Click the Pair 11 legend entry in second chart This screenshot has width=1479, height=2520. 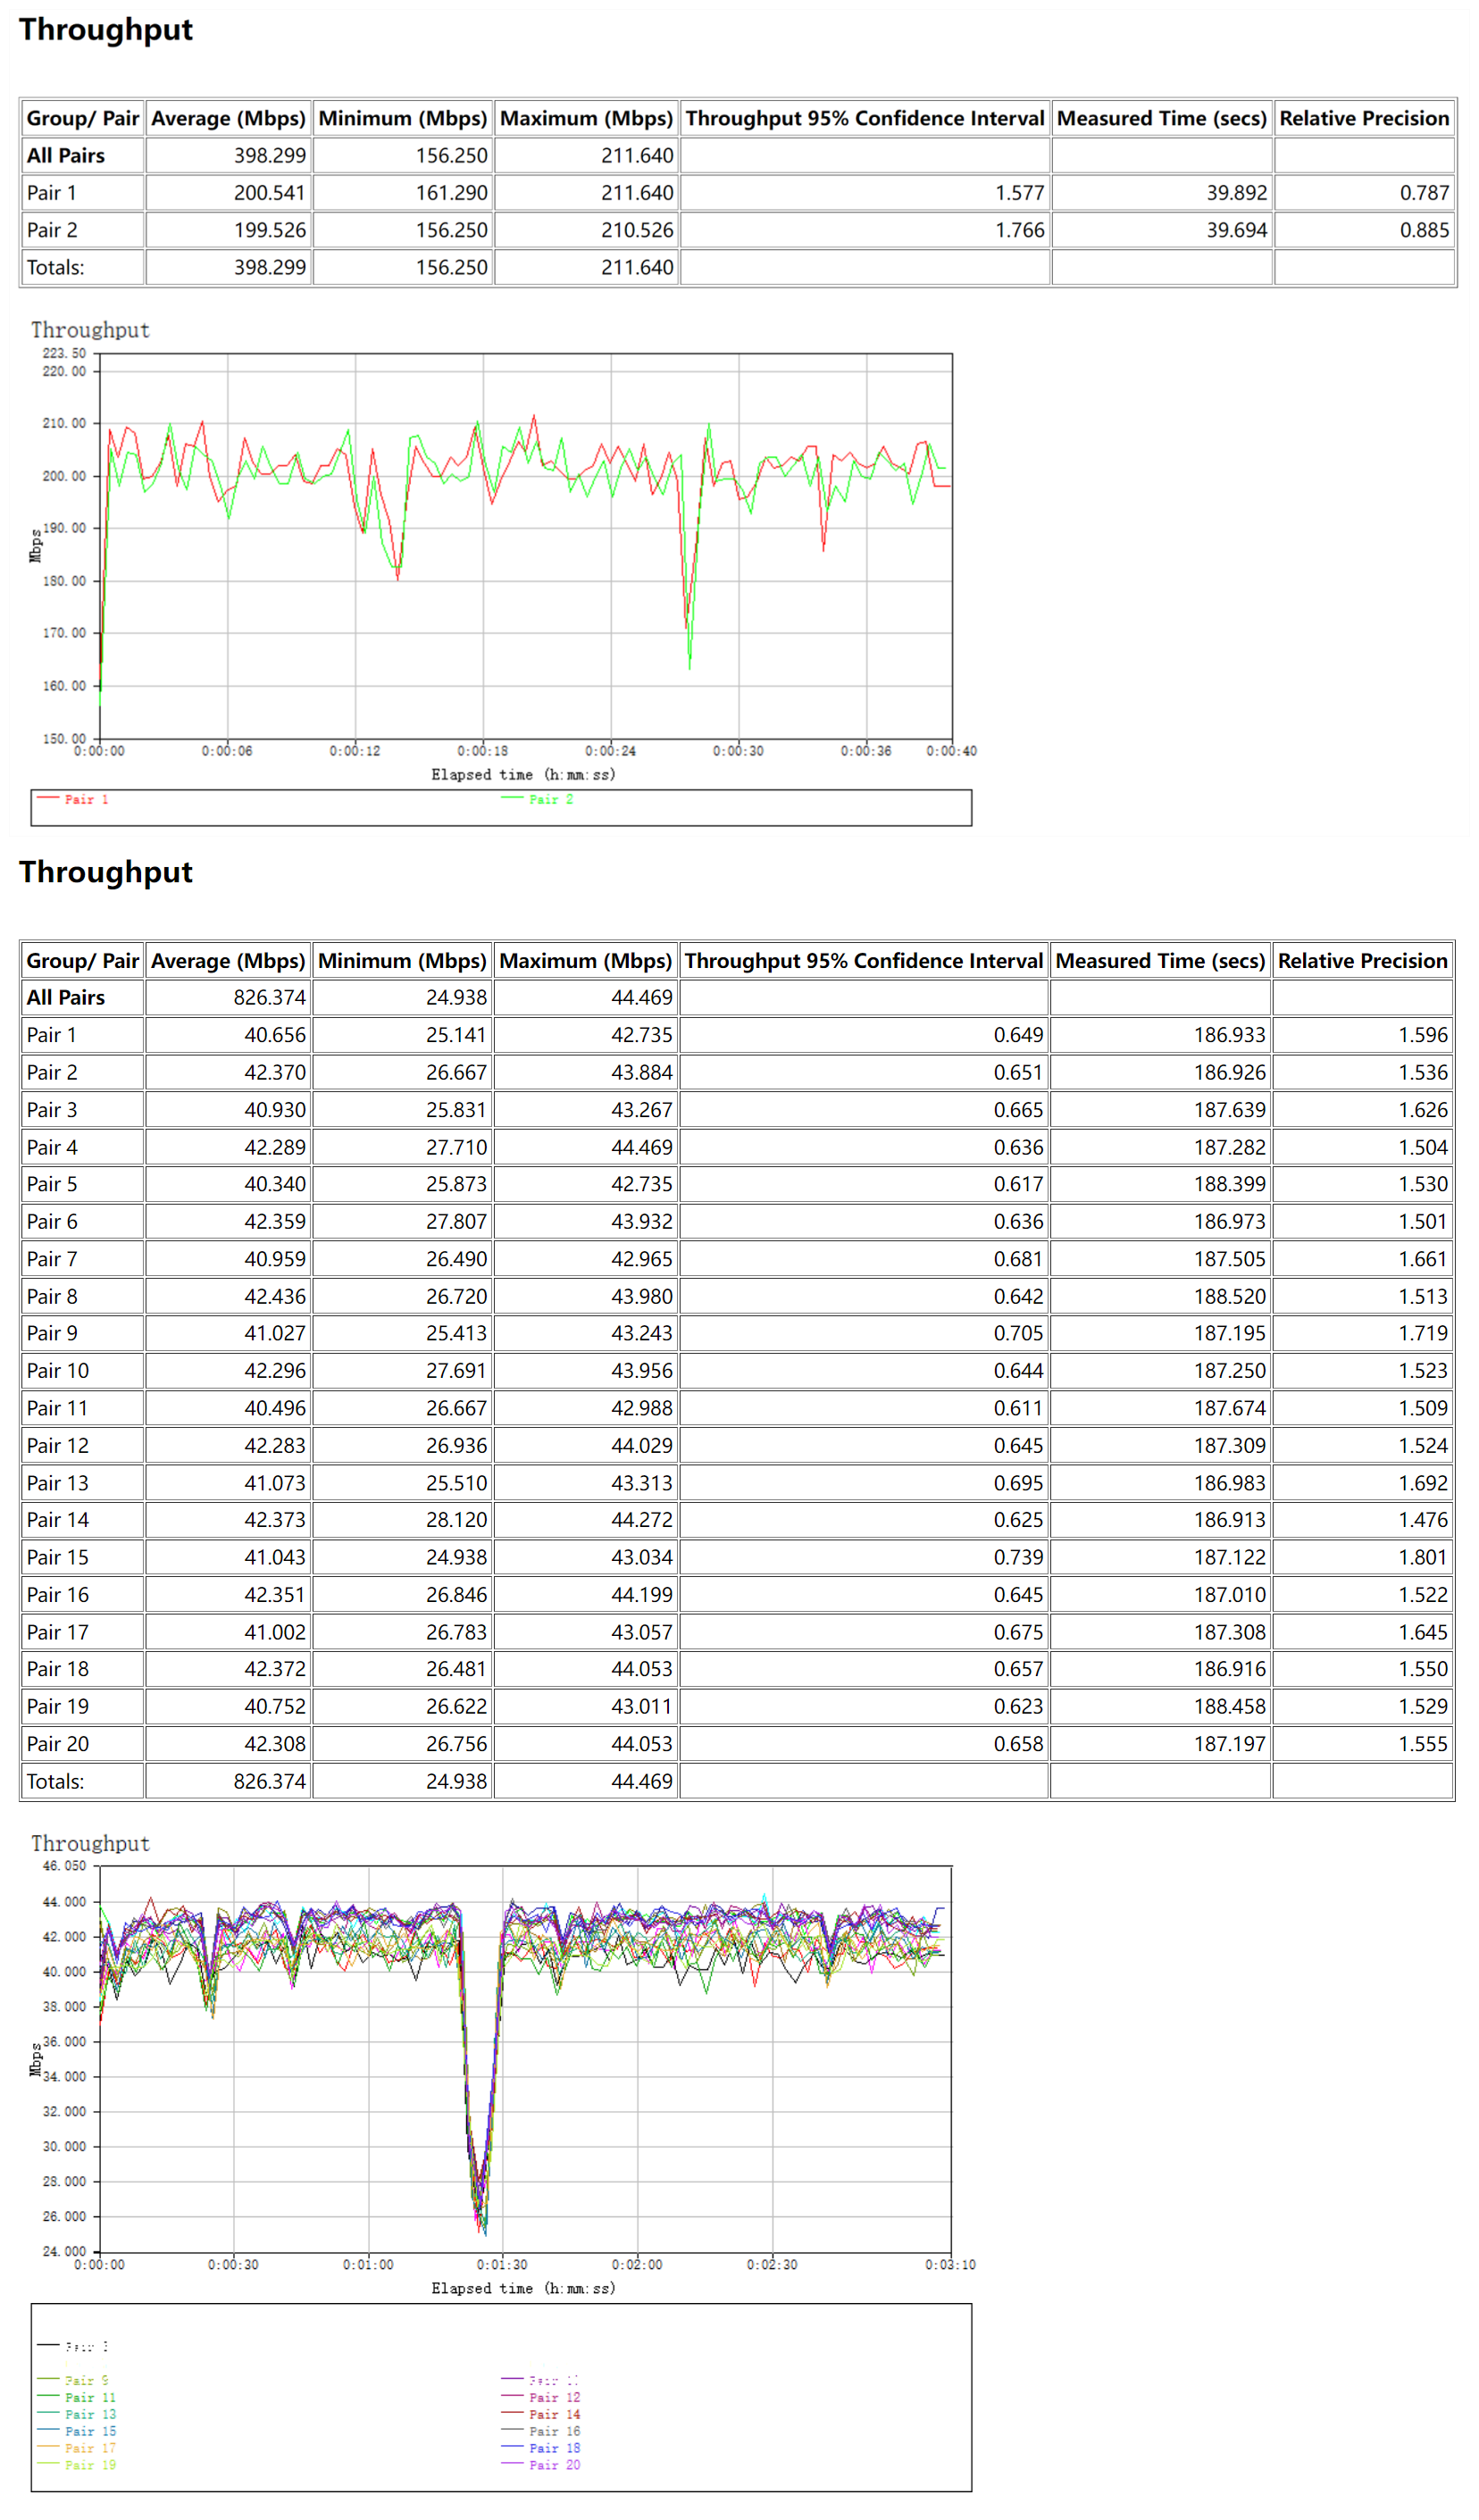pyautogui.click(x=77, y=2397)
